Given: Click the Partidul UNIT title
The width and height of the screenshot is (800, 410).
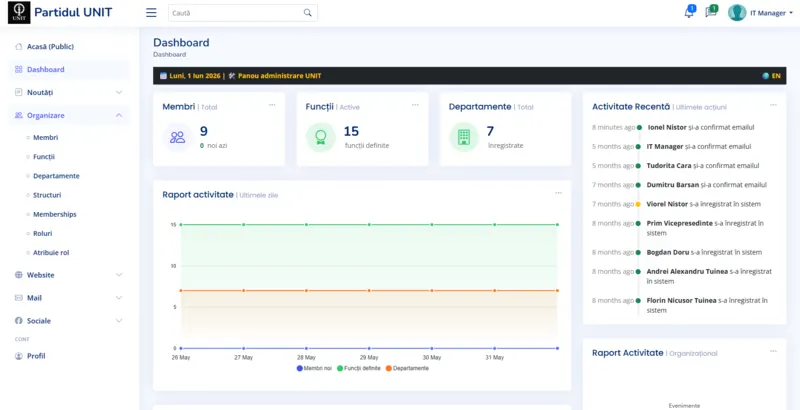Looking at the screenshot, I should 73,13.
